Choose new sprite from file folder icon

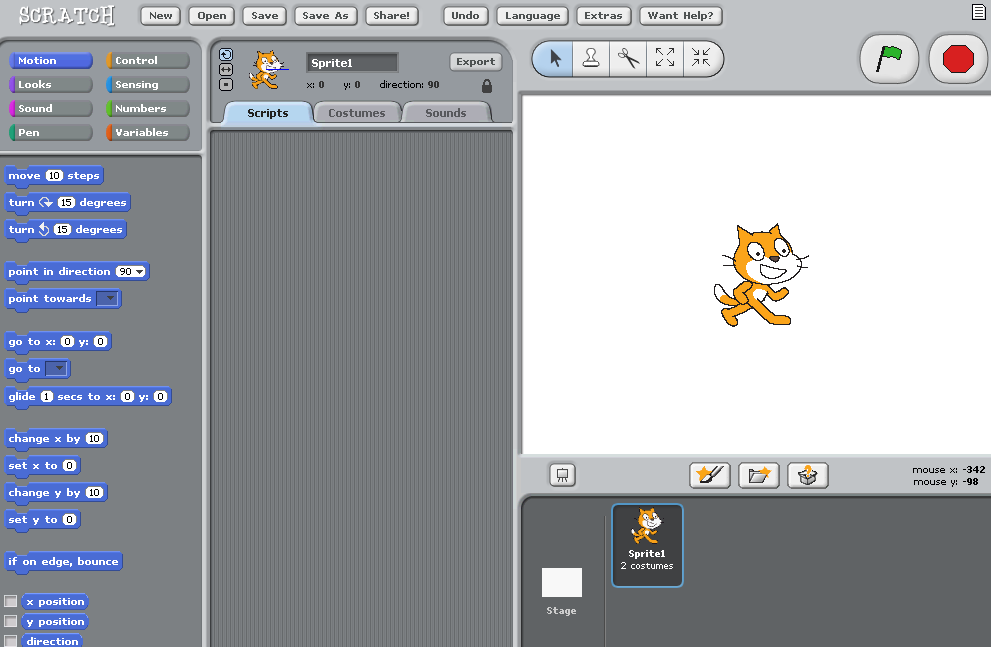(x=758, y=475)
